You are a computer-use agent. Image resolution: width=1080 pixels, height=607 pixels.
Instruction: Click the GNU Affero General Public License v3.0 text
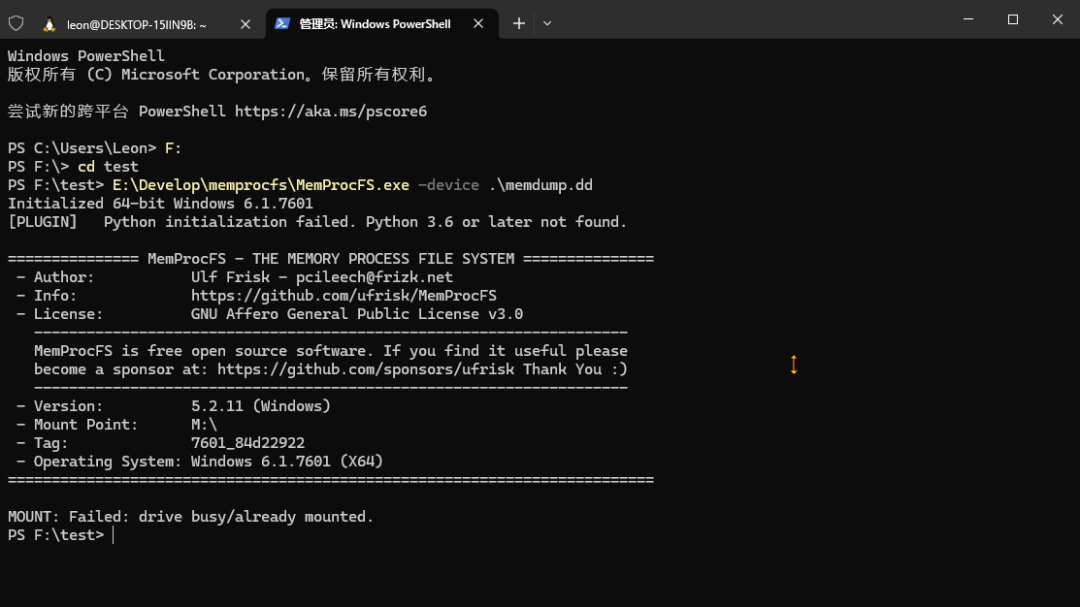coord(357,314)
